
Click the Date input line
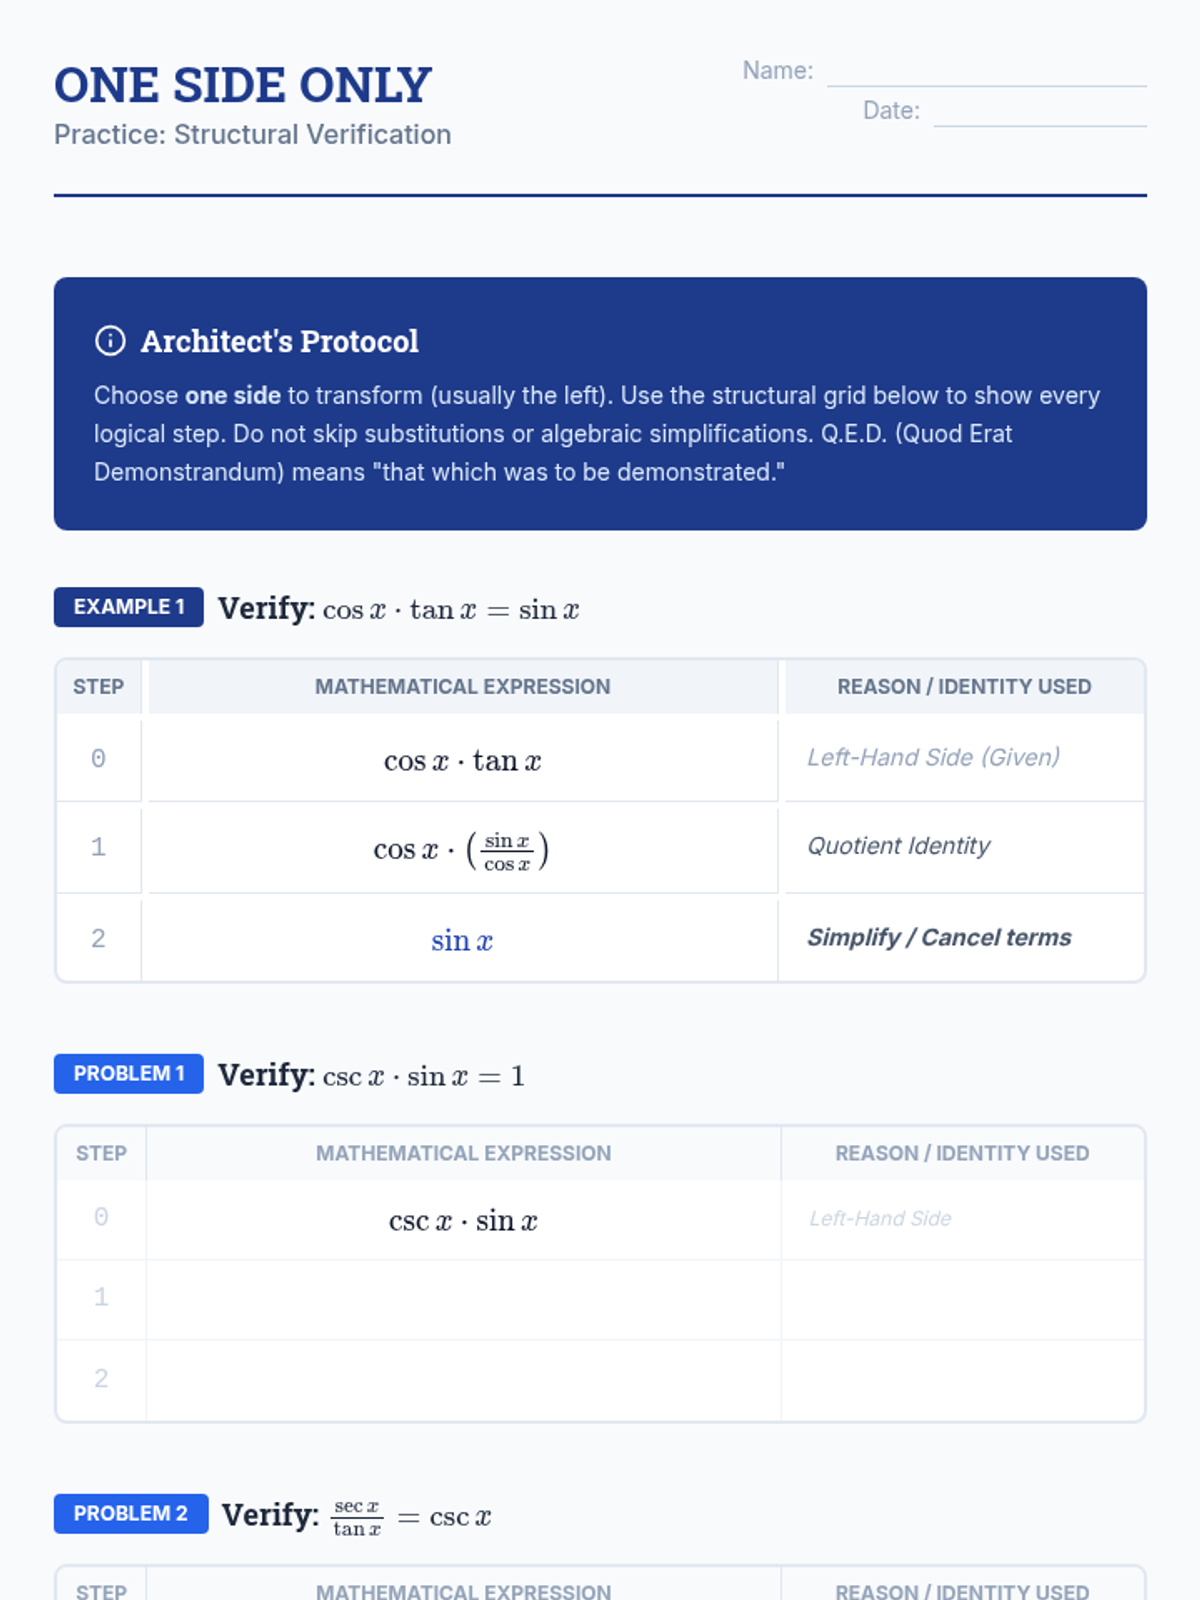[x=1039, y=112]
